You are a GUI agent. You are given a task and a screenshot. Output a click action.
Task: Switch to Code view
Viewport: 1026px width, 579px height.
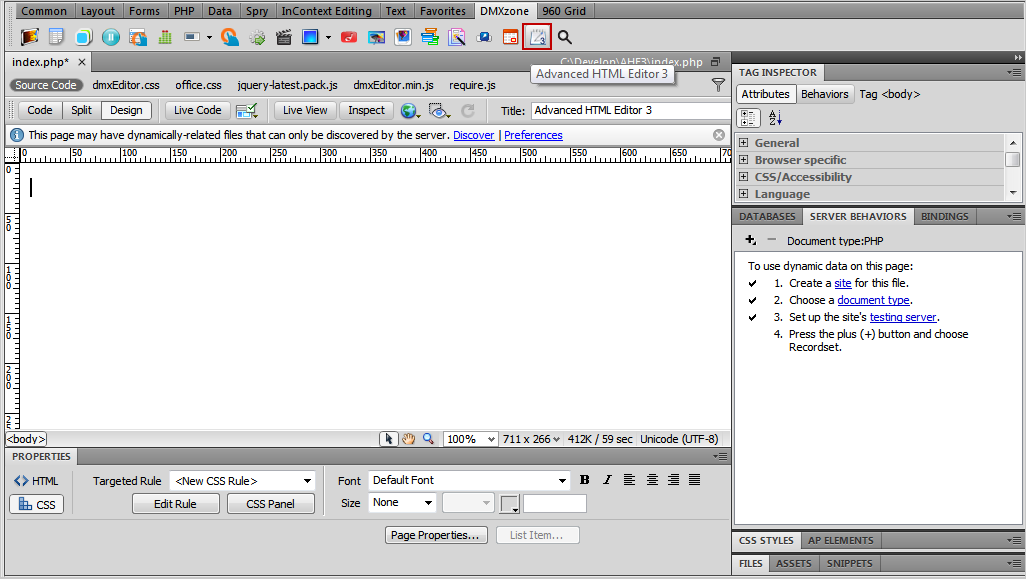click(40, 111)
